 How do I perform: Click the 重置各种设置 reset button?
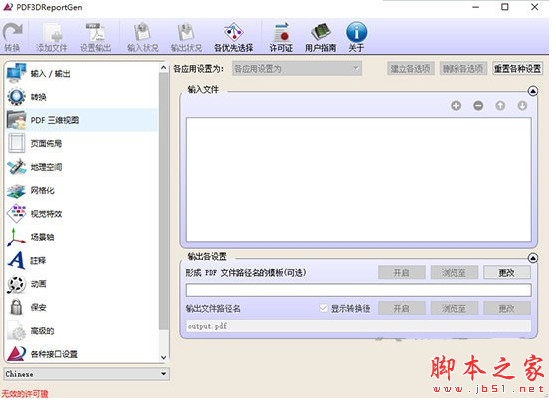[518, 68]
